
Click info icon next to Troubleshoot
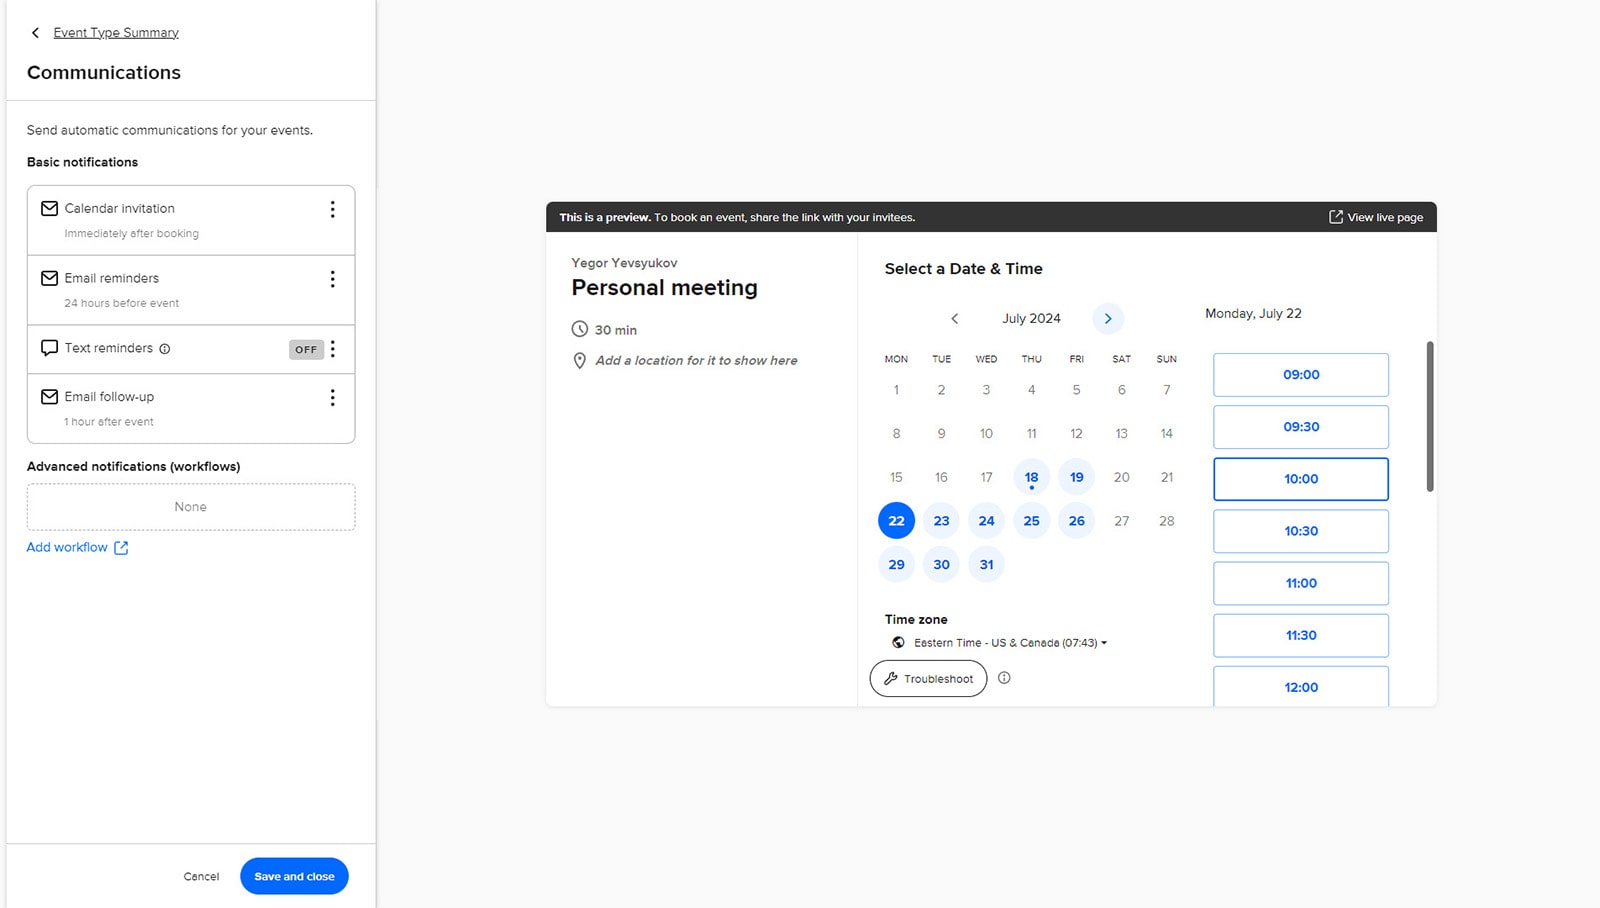(1004, 678)
